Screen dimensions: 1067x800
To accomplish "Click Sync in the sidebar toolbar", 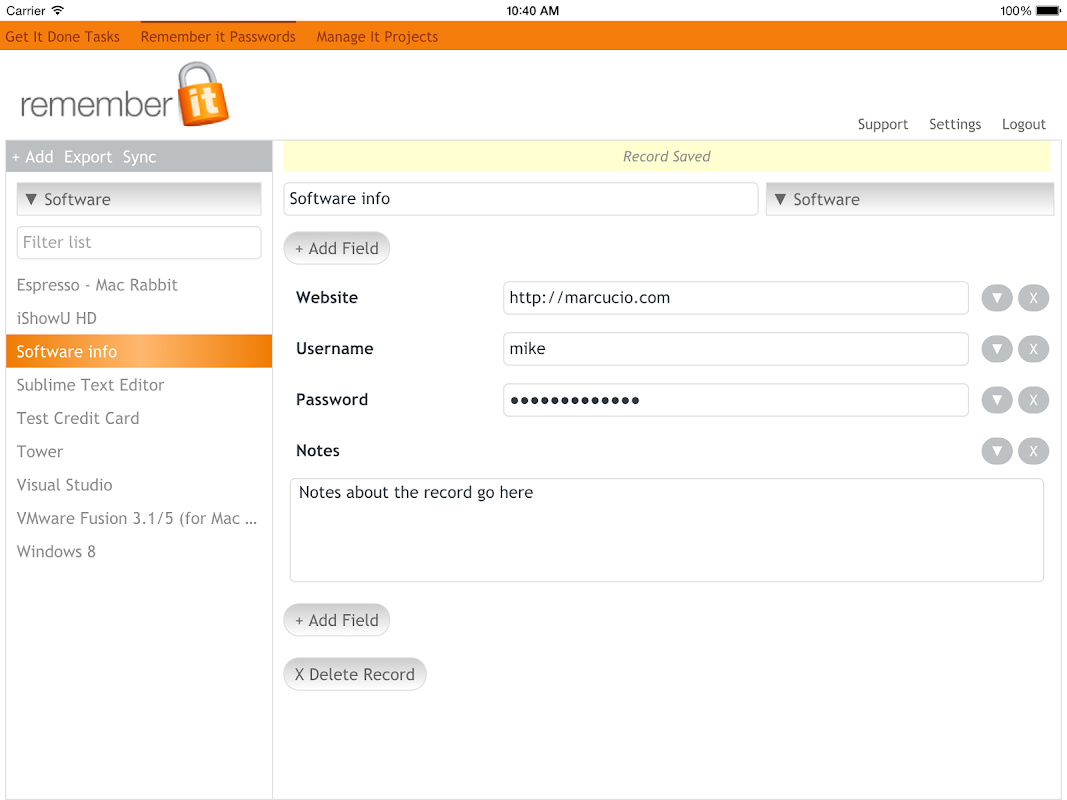I will coord(139,157).
